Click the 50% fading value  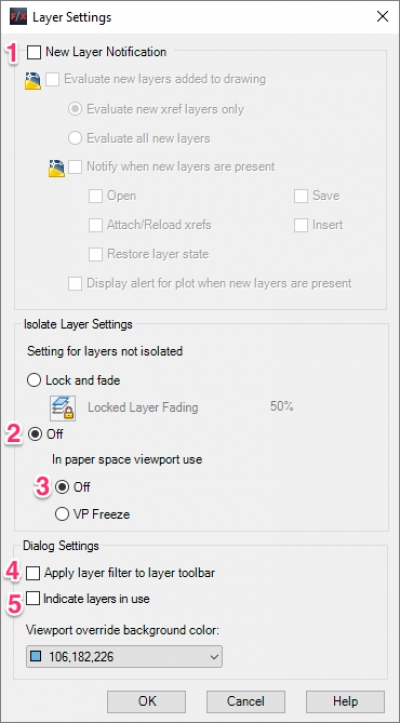pos(281,407)
